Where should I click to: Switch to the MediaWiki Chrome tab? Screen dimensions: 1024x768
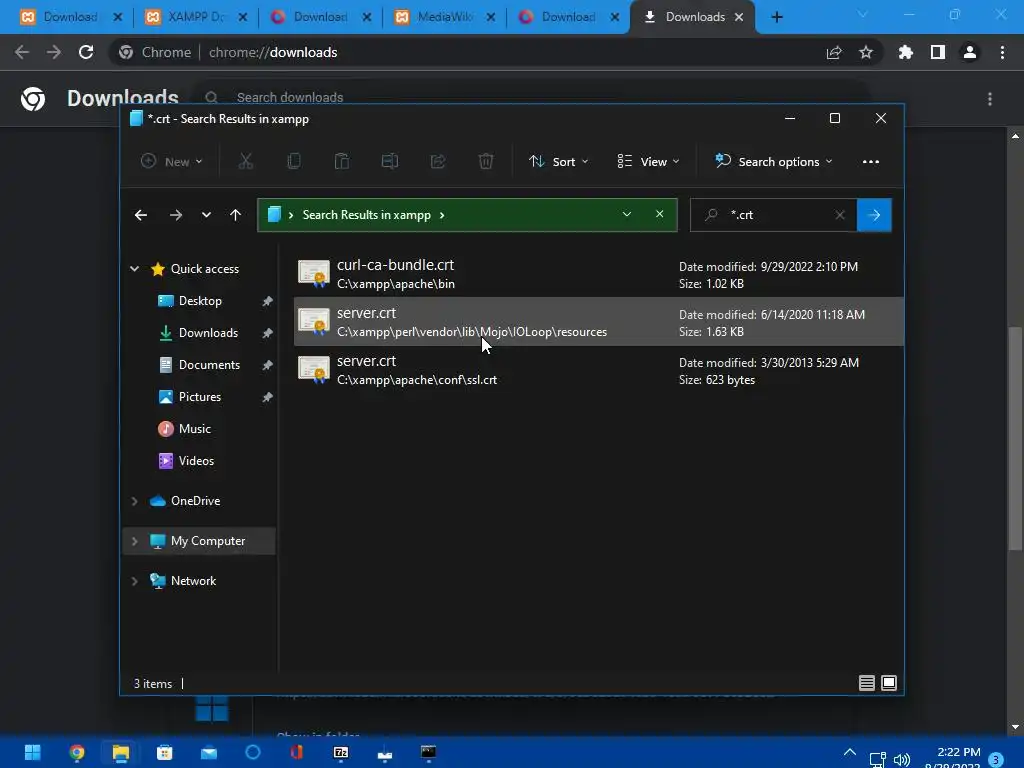(x=445, y=17)
